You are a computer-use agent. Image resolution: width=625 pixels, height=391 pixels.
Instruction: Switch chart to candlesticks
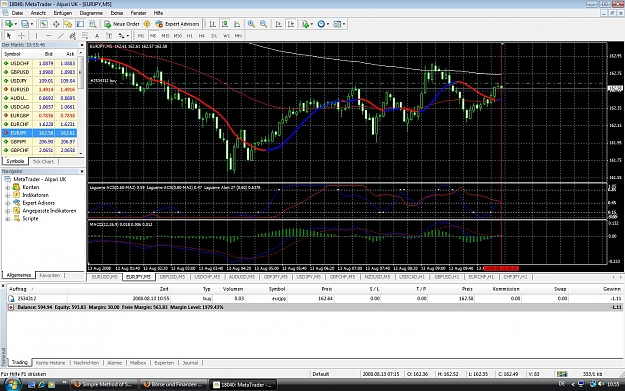(x=225, y=24)
